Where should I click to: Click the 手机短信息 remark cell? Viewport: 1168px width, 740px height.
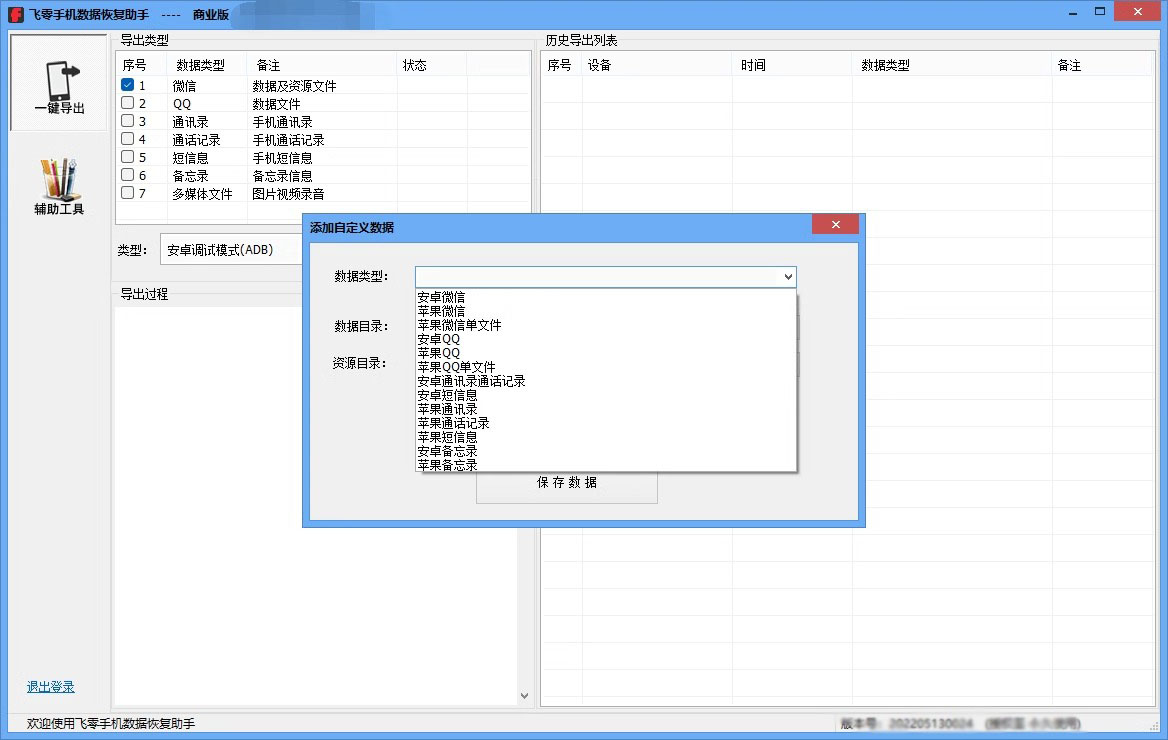(282, 158)
